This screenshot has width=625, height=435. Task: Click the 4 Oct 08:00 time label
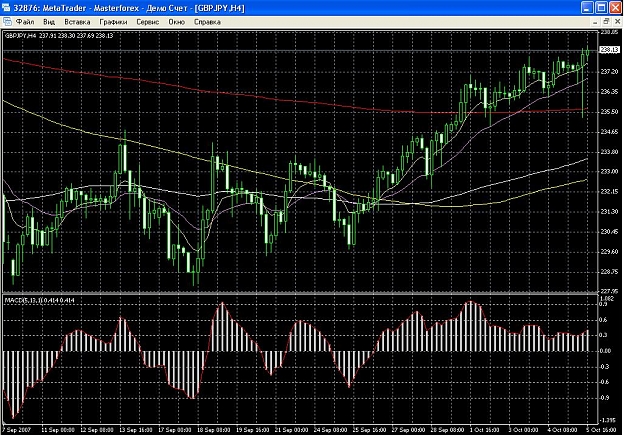point(563,430)
